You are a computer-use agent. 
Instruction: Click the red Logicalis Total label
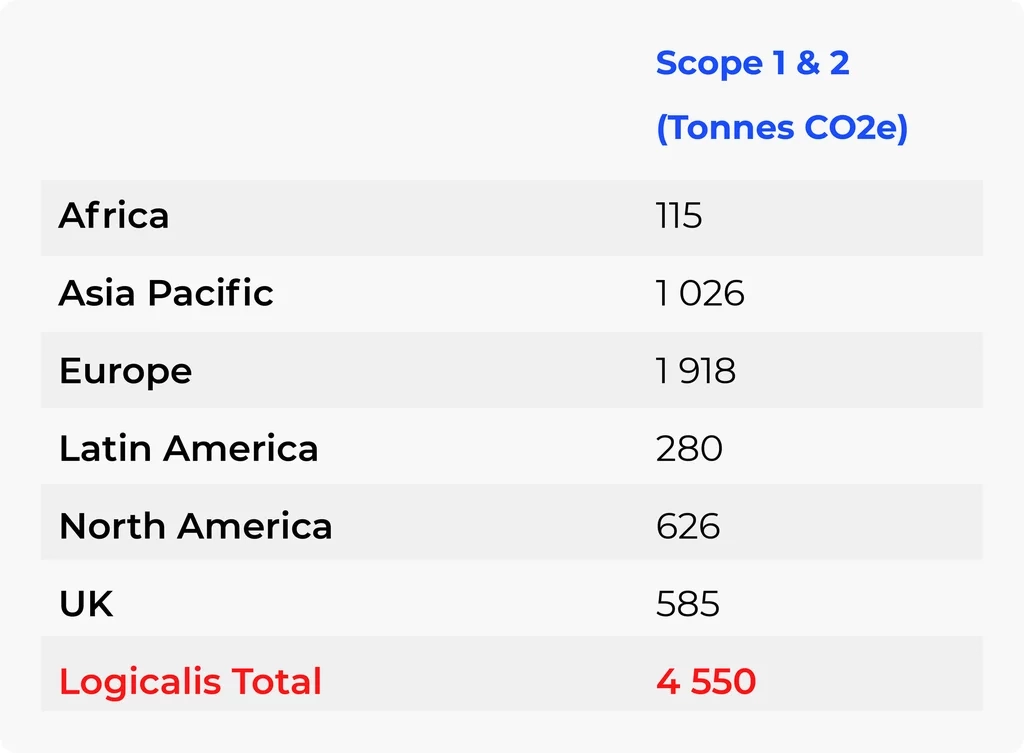[x=190, y=682]
